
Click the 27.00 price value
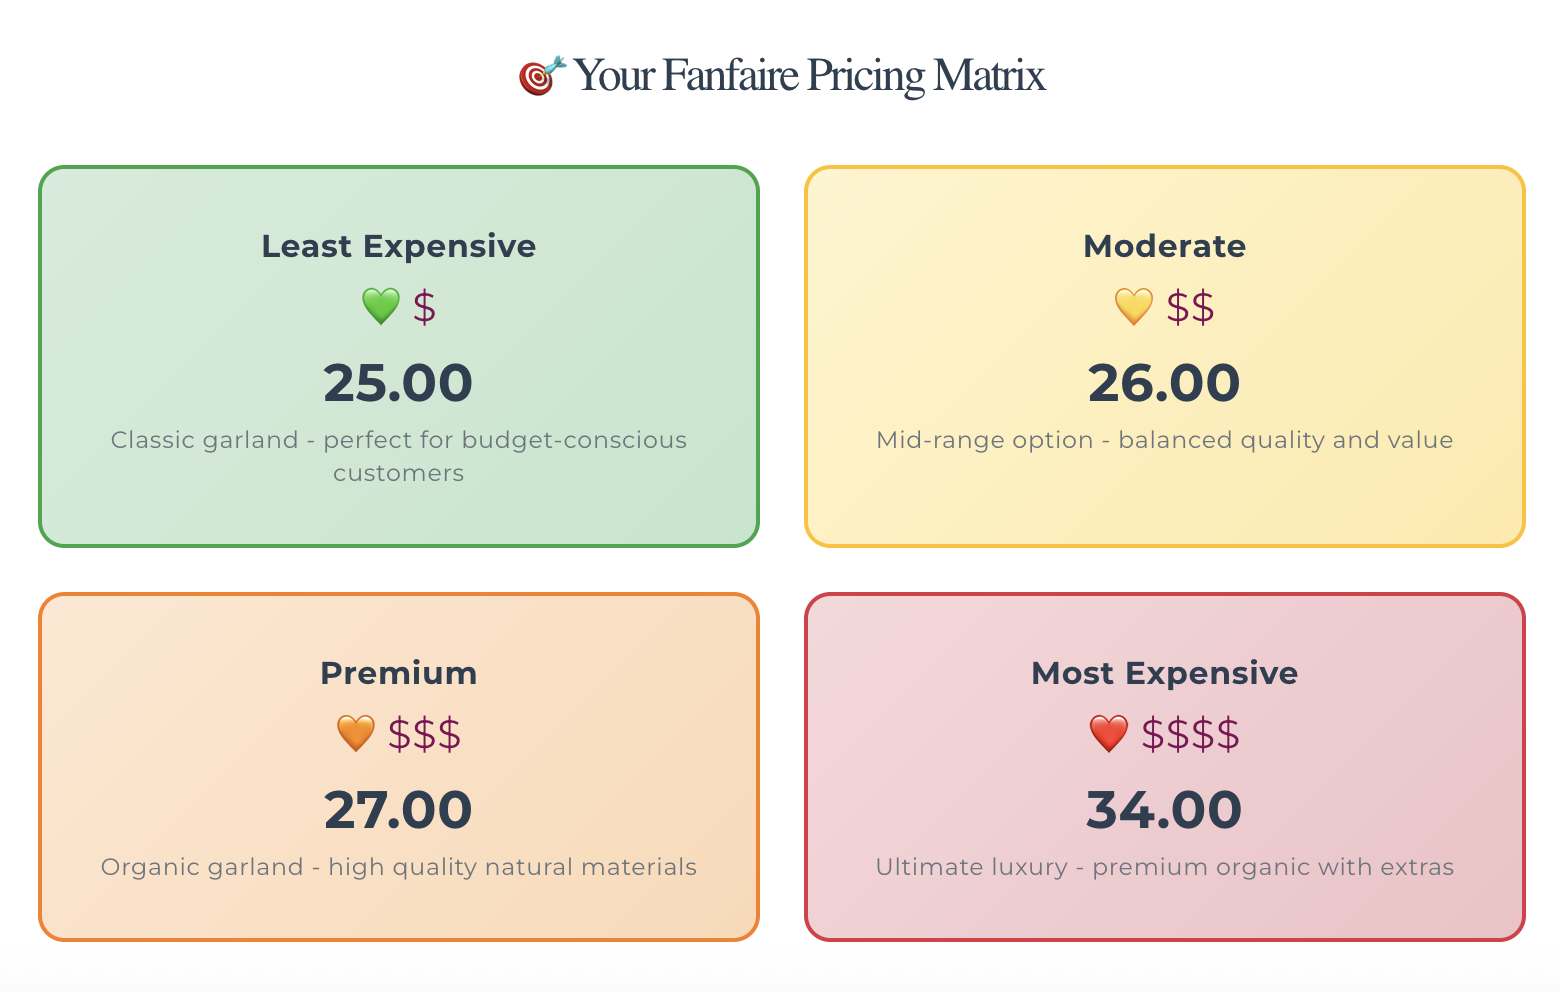coord(398,810)
